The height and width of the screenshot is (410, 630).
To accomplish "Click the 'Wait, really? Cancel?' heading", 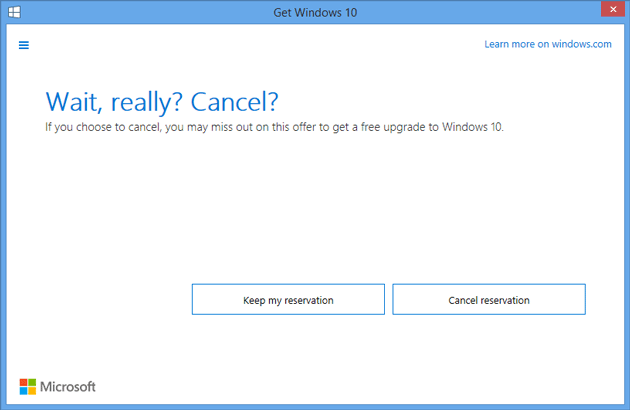I will pos(162,102).
